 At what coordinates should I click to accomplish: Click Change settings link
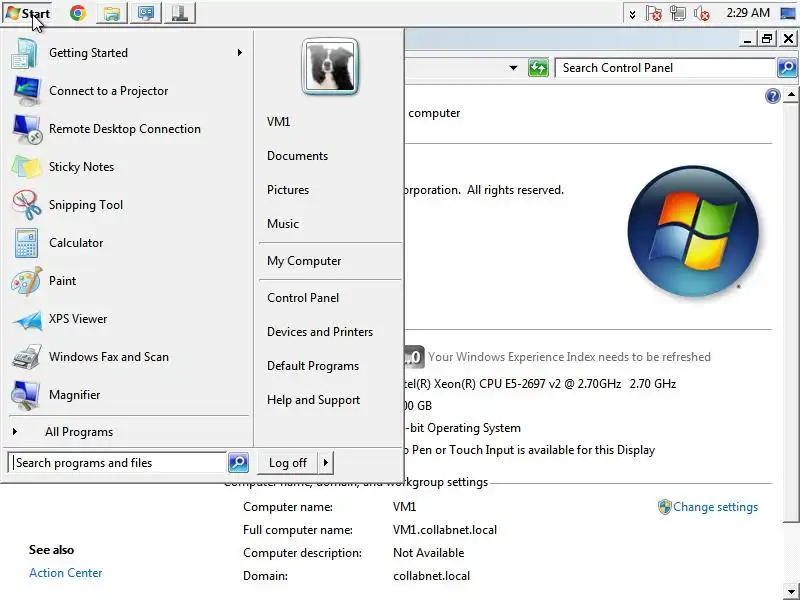pyautogui.click(x=715, y=507)
